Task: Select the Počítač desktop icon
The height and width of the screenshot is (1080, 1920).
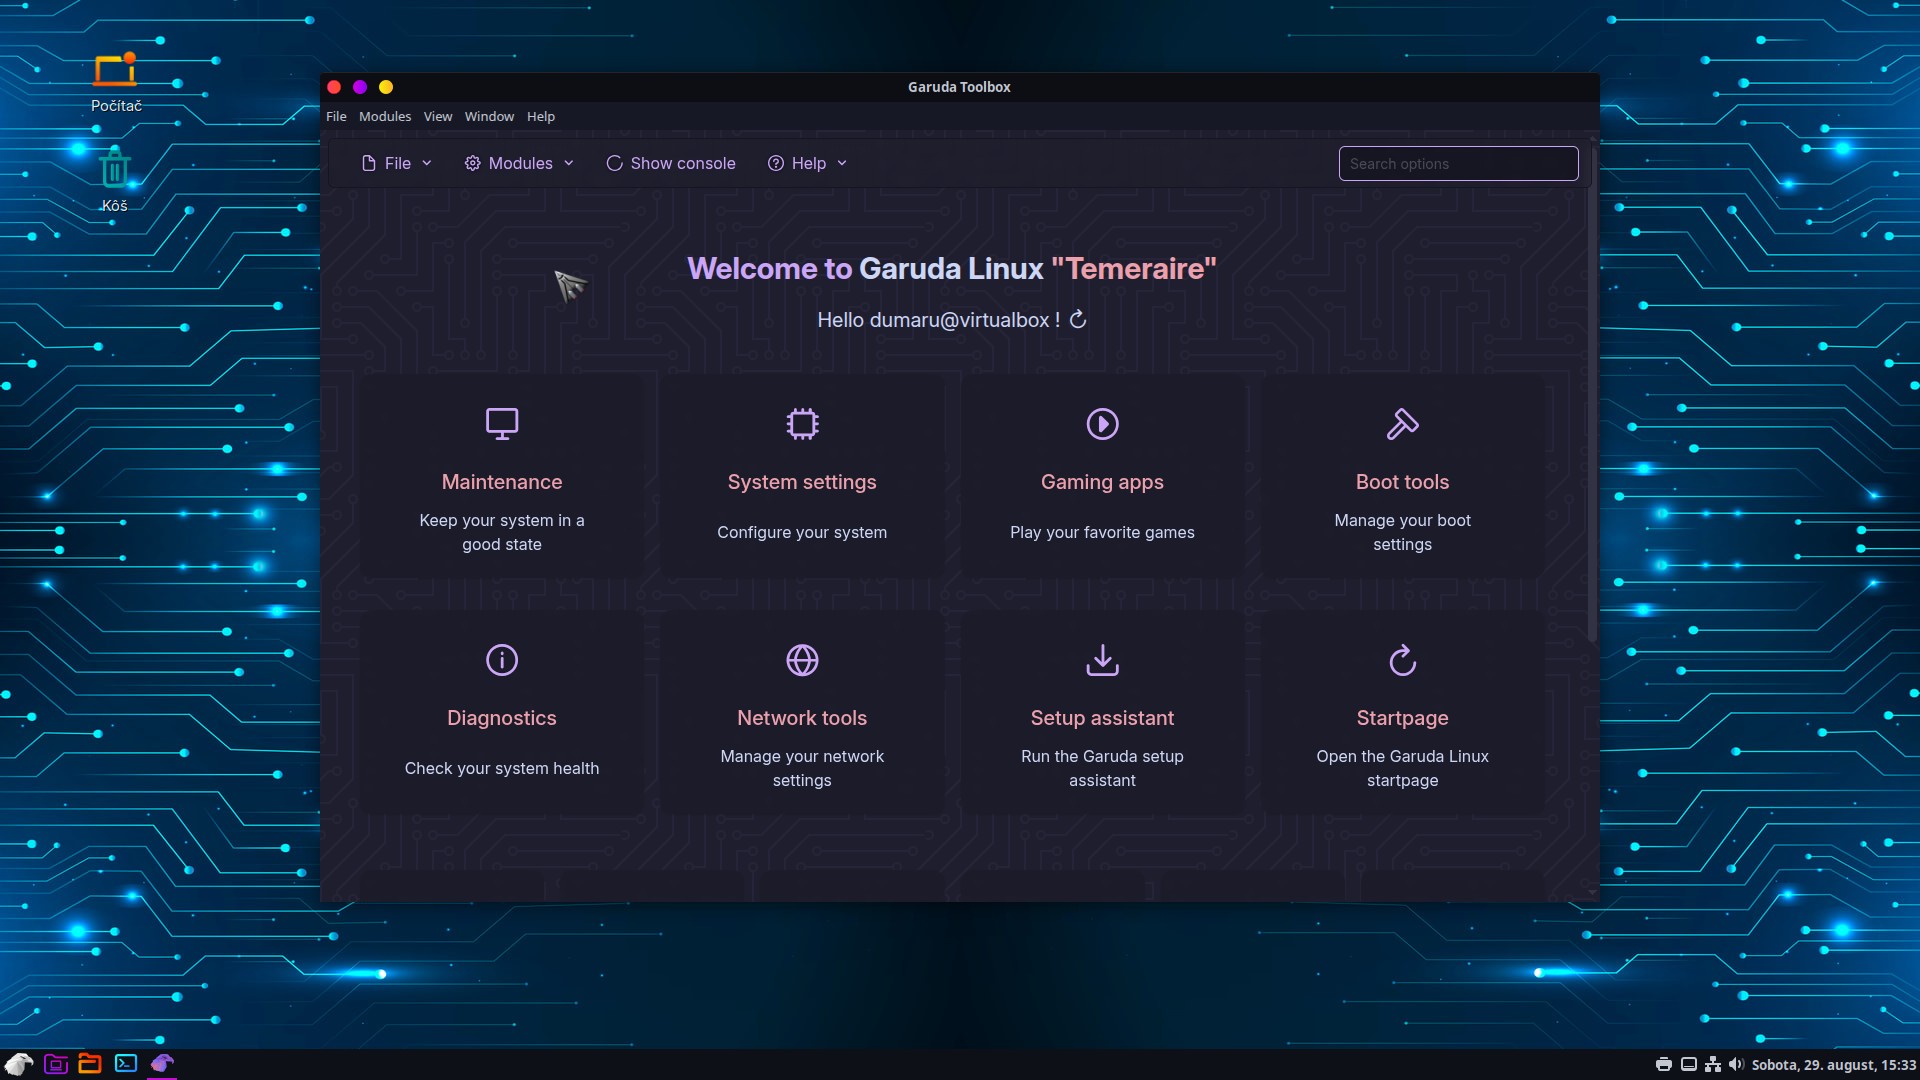Action: coord(116,83)
